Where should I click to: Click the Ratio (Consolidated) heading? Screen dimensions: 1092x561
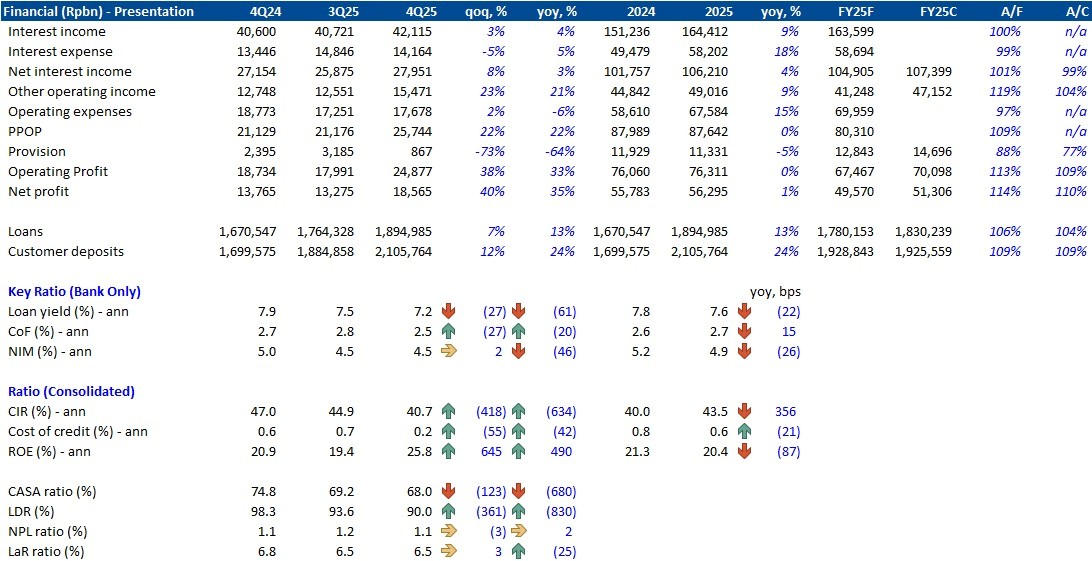tap(71, 391)
